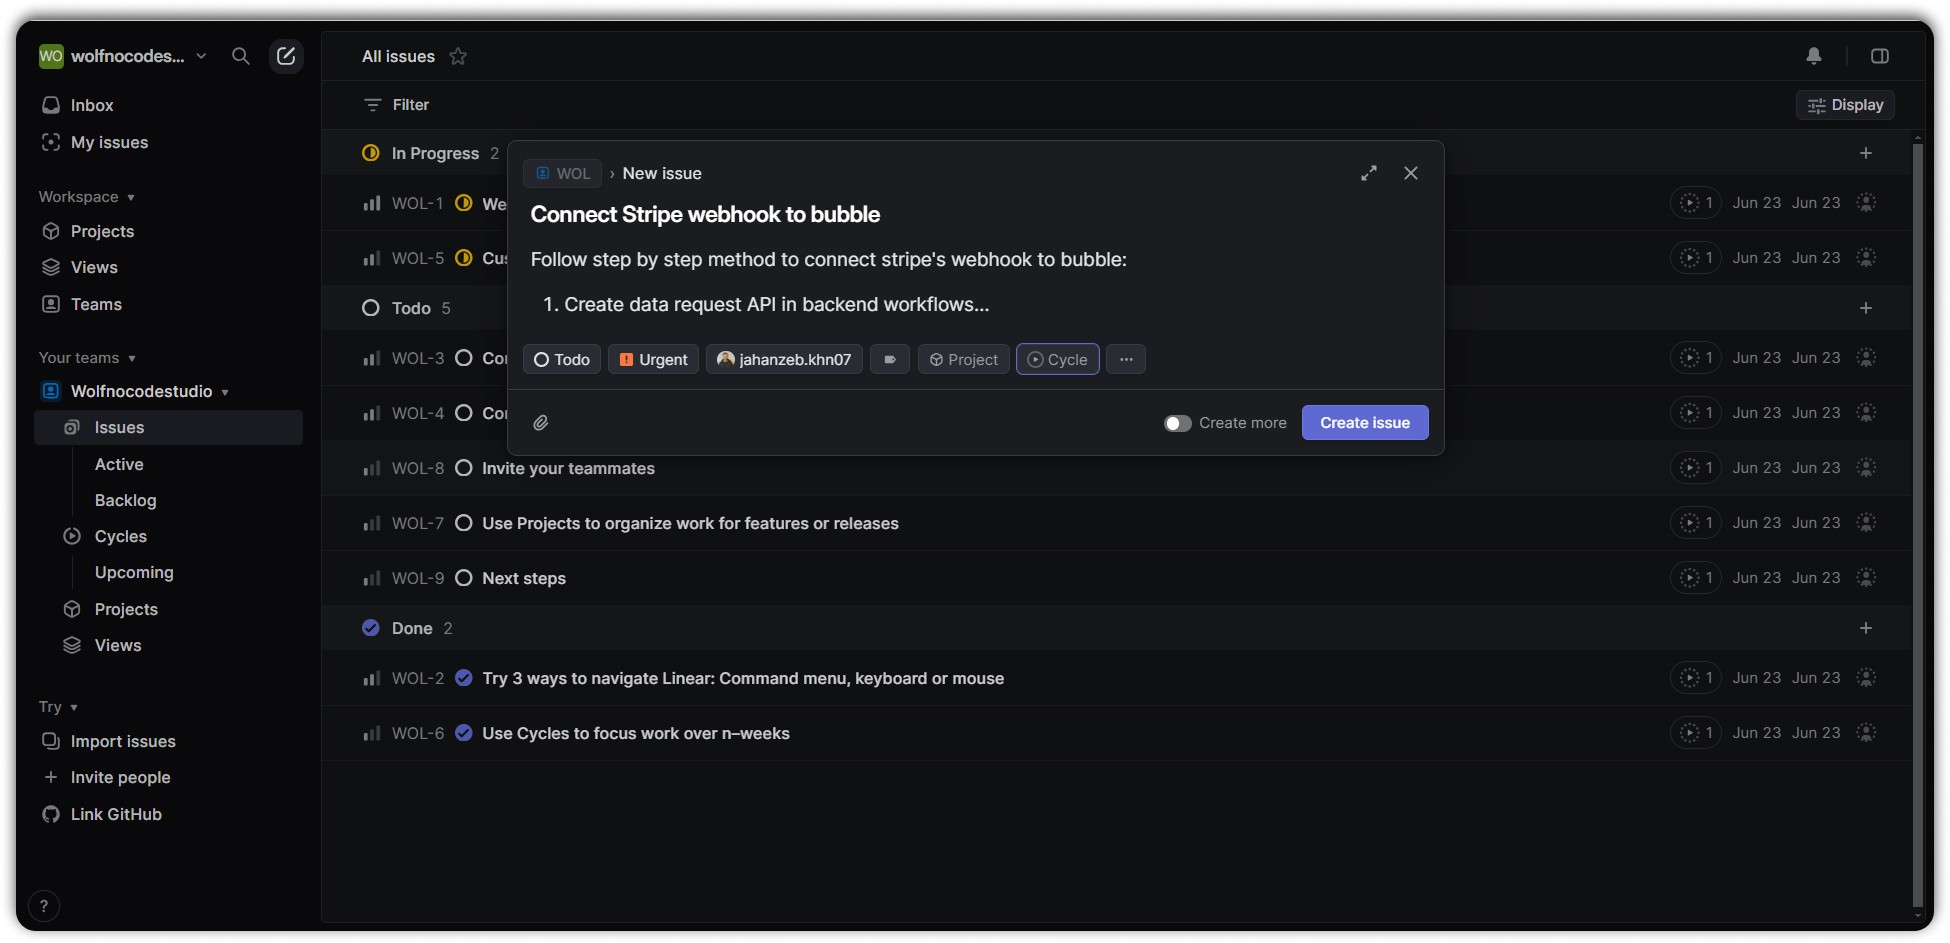
Task: Click assignee avatar icon on WOL-7 row
Action: tap(1866, 523)
